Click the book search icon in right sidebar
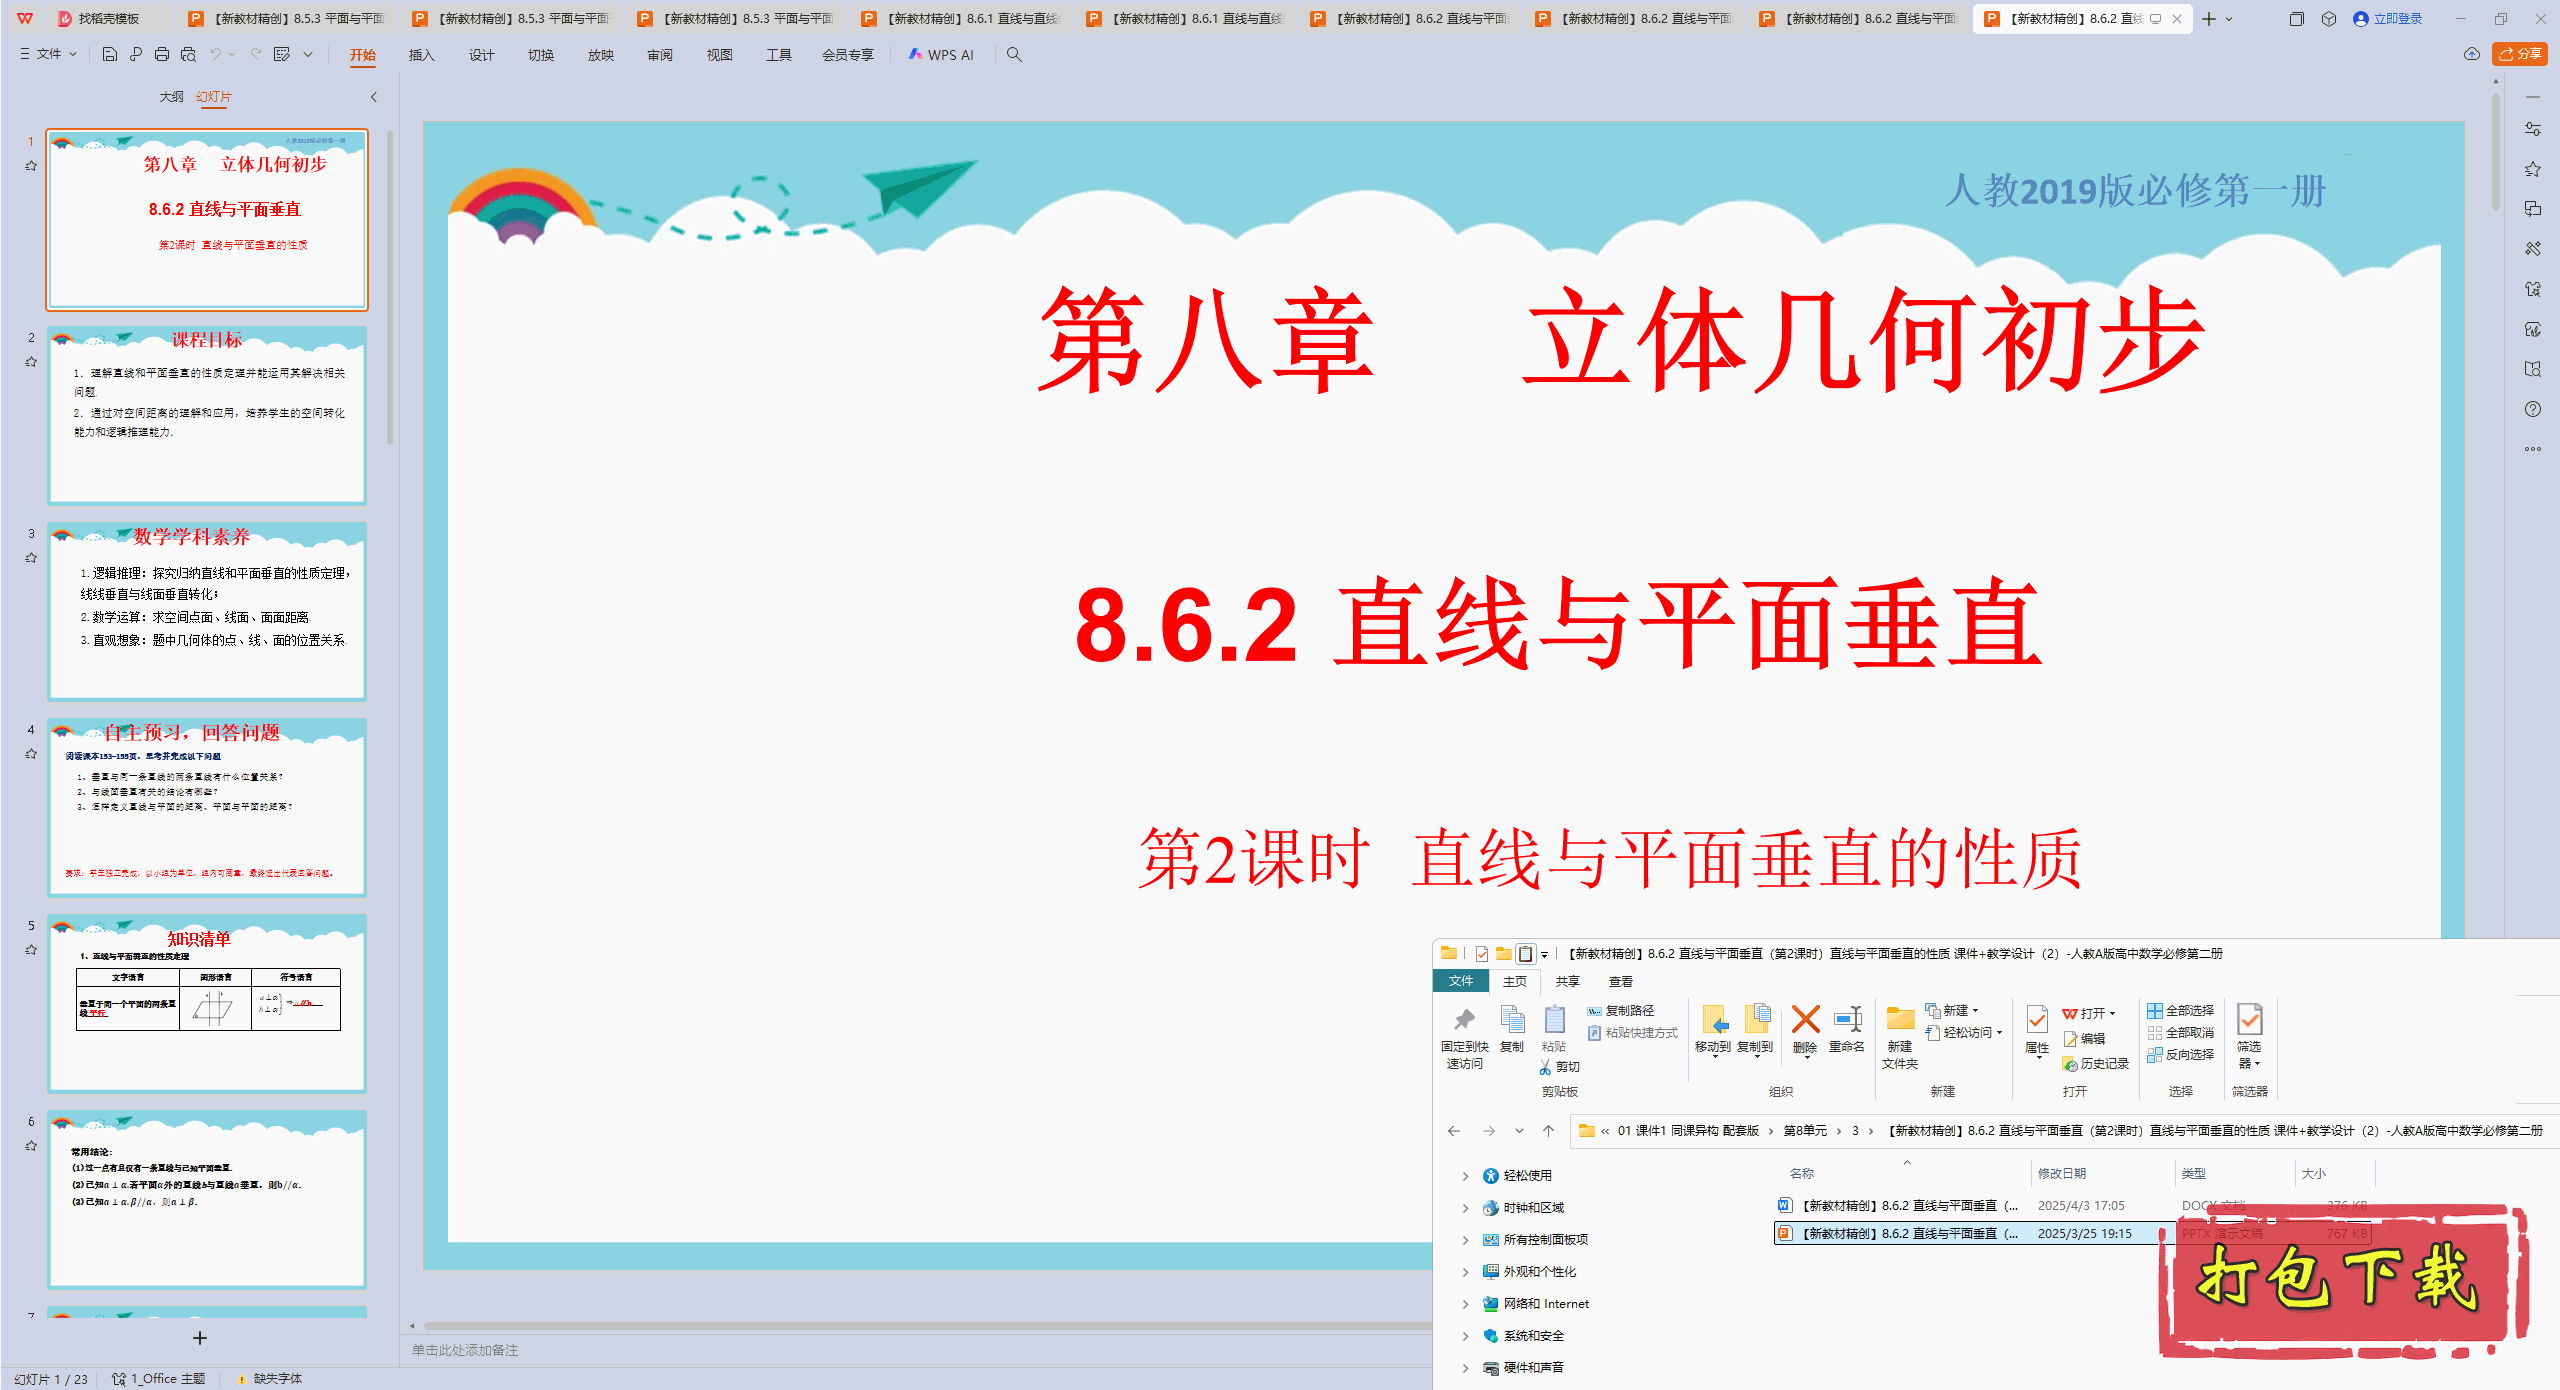This screenshot has height=1390, width=2560. tap(2532, 369)
